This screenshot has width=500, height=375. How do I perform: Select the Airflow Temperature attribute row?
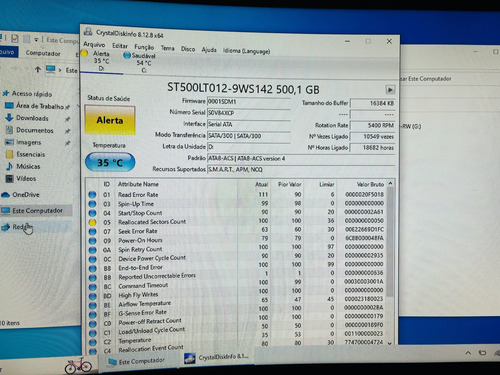tap(238, 304)
